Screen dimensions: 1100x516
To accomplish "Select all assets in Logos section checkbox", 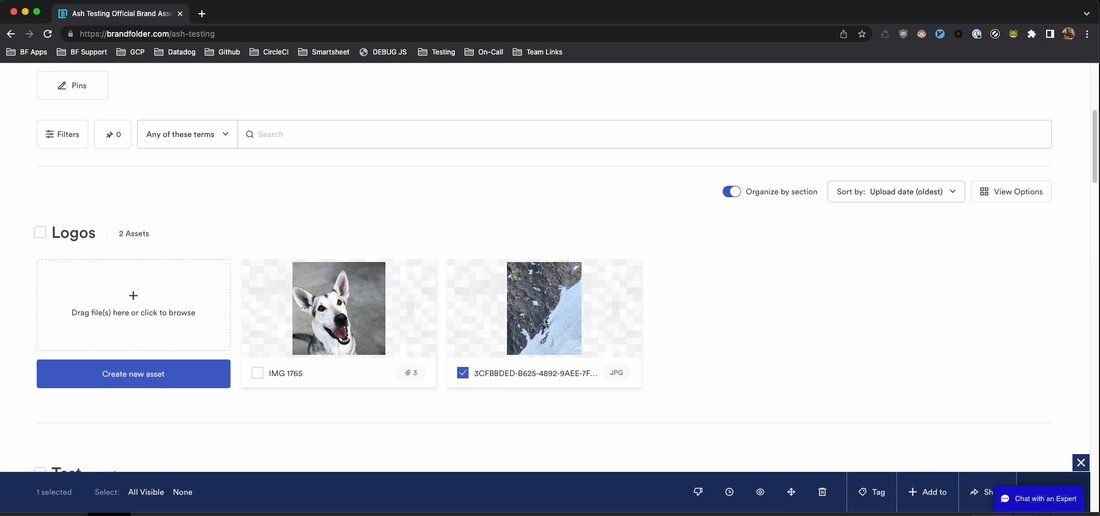I will 40,232.
